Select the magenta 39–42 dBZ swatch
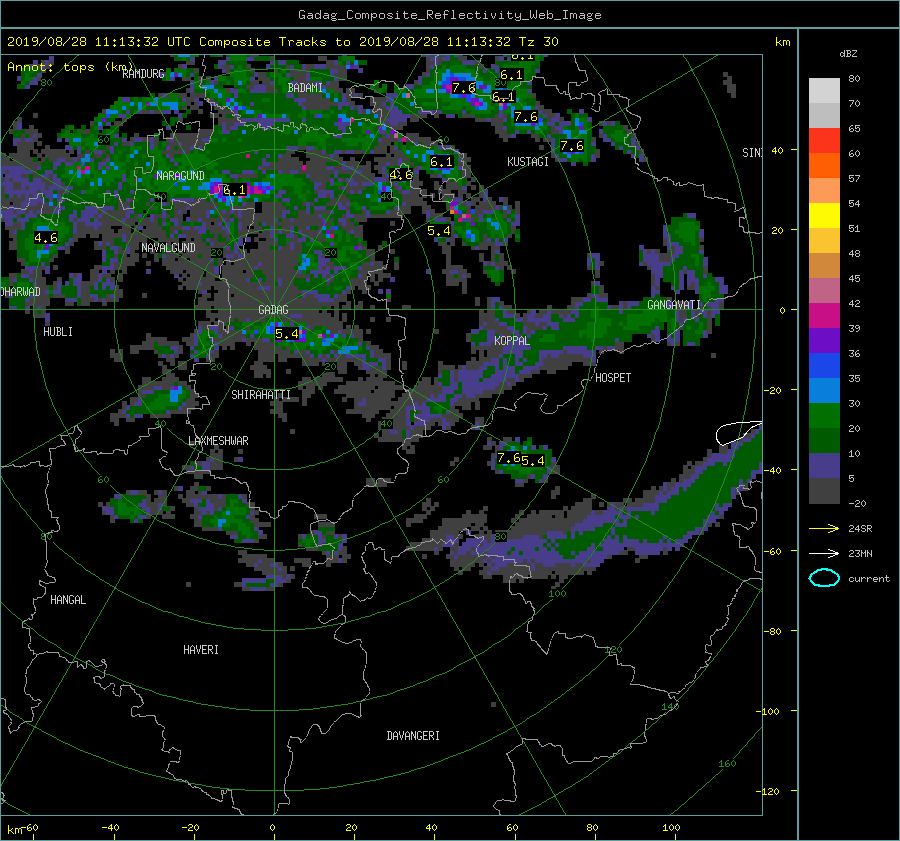The image size is (900, 841). (824, 316)
